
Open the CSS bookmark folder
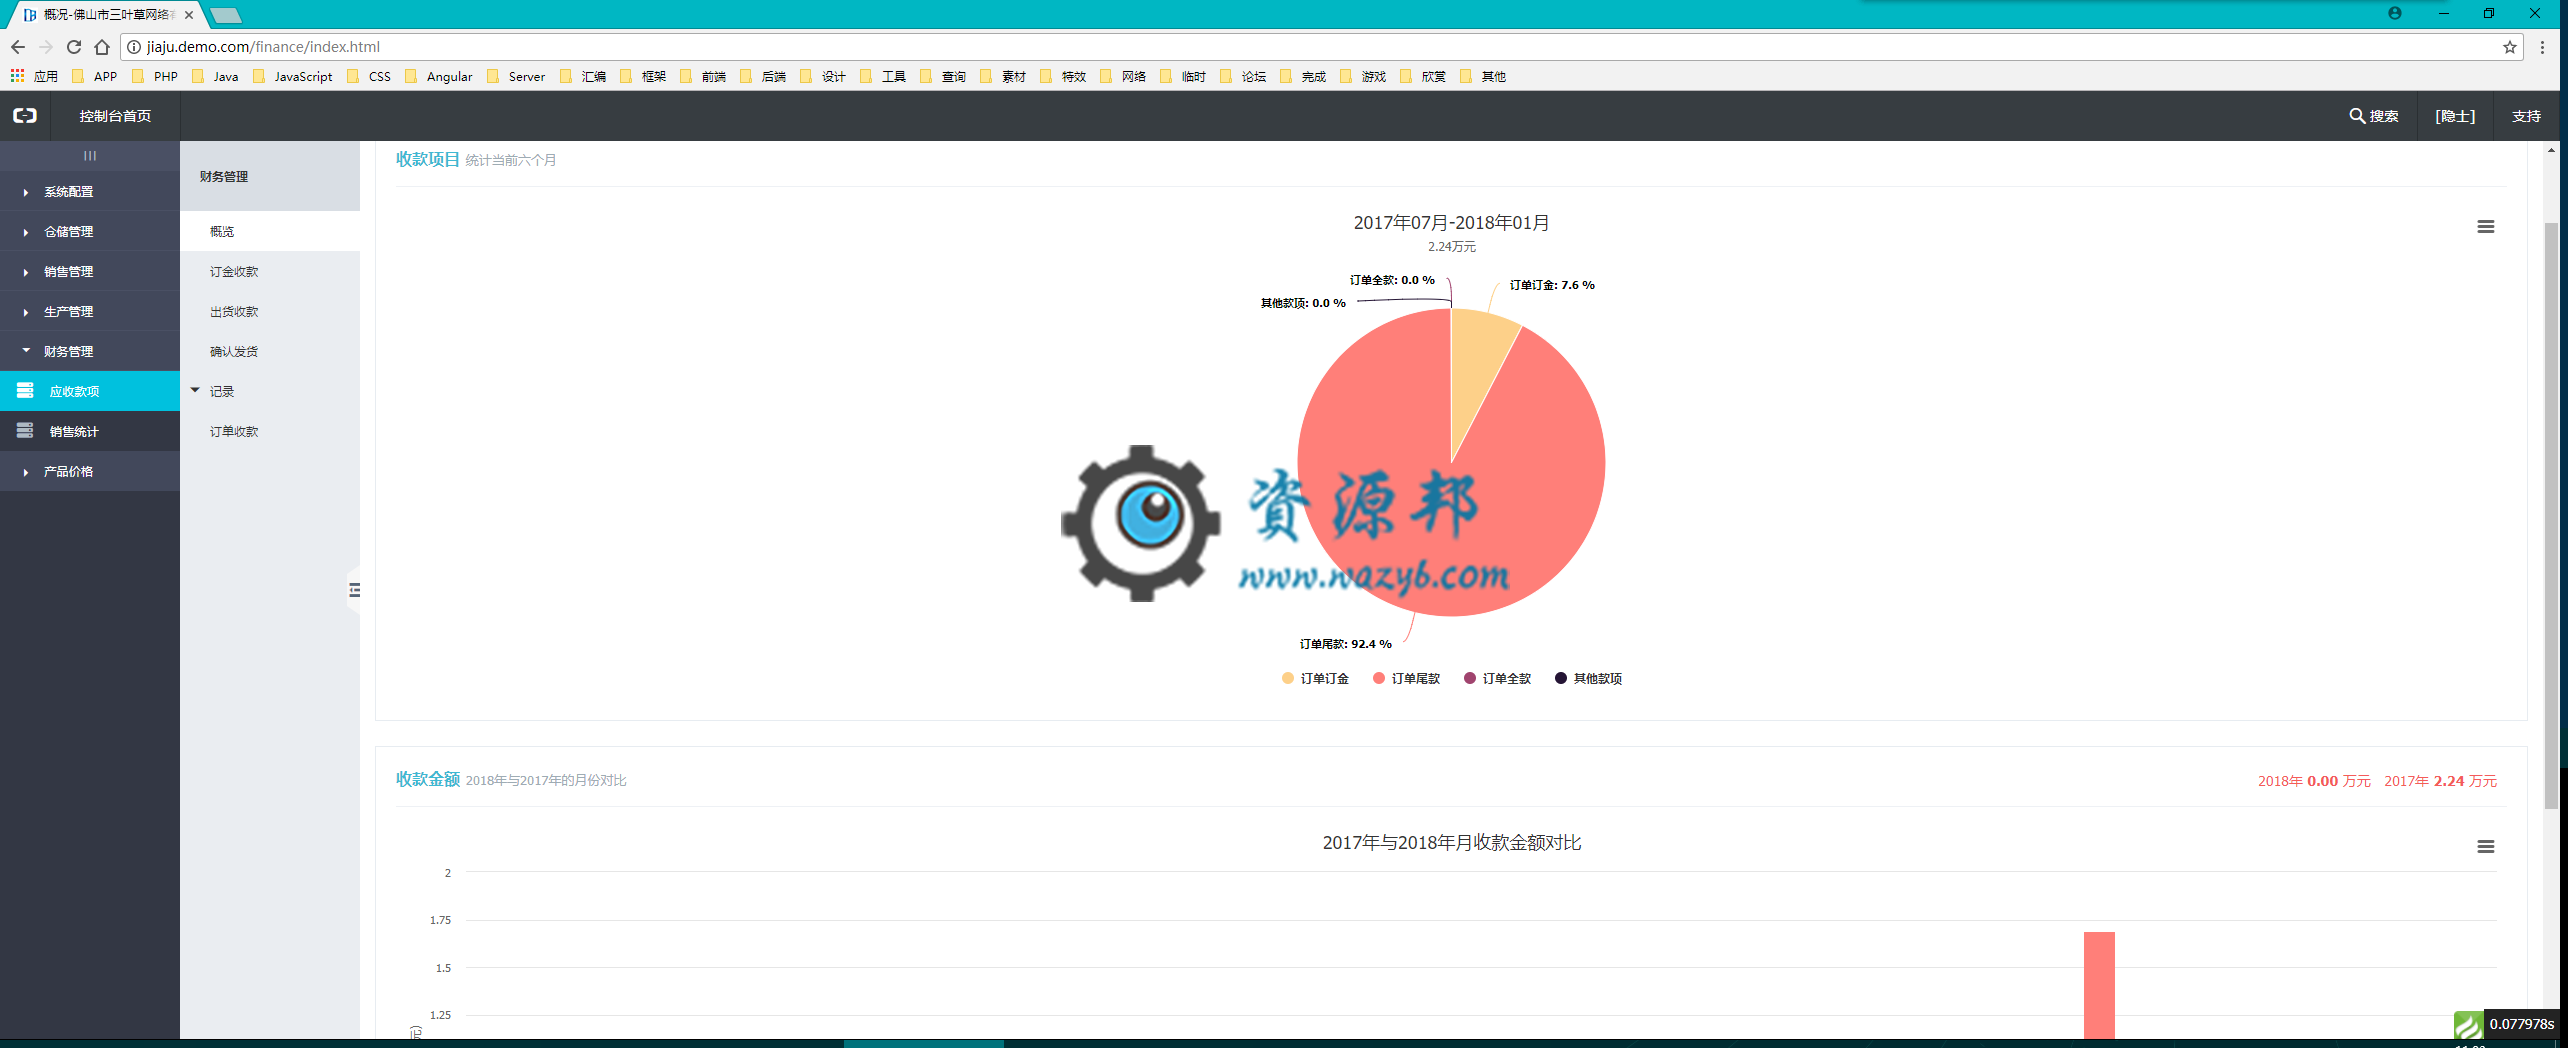click(369, 76)
